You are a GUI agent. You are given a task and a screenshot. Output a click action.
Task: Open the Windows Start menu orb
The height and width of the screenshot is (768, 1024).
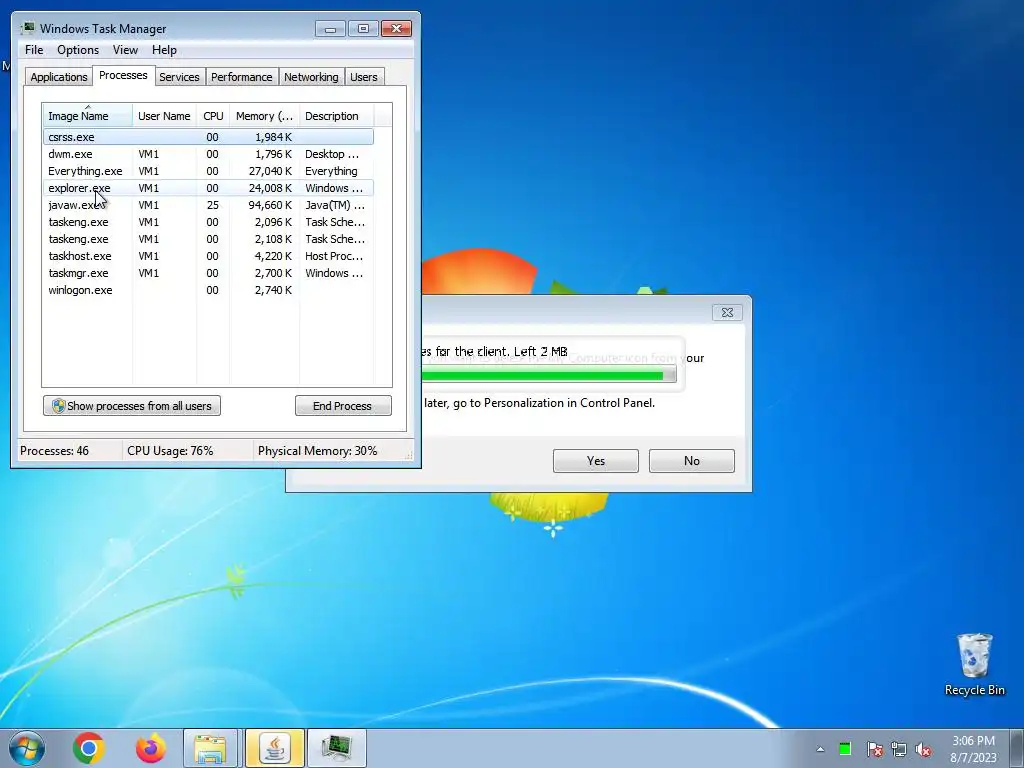click(27, 748)
